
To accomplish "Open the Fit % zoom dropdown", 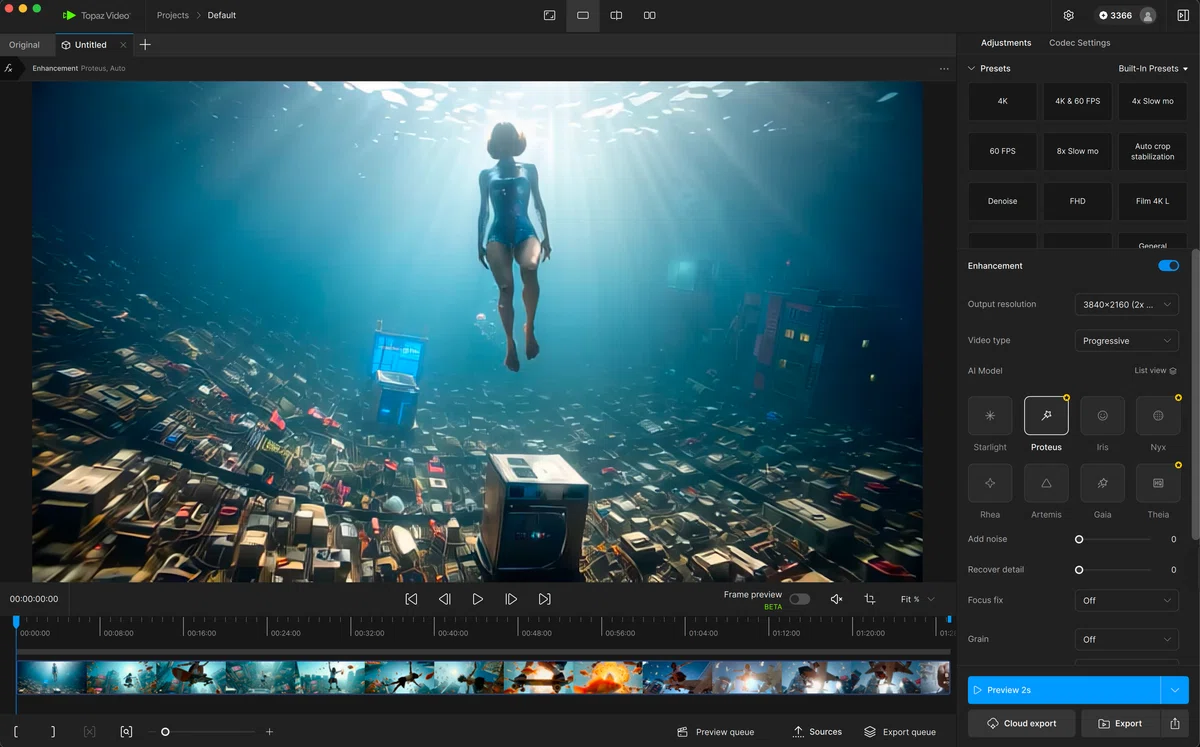I will click(x=918, y=599).
